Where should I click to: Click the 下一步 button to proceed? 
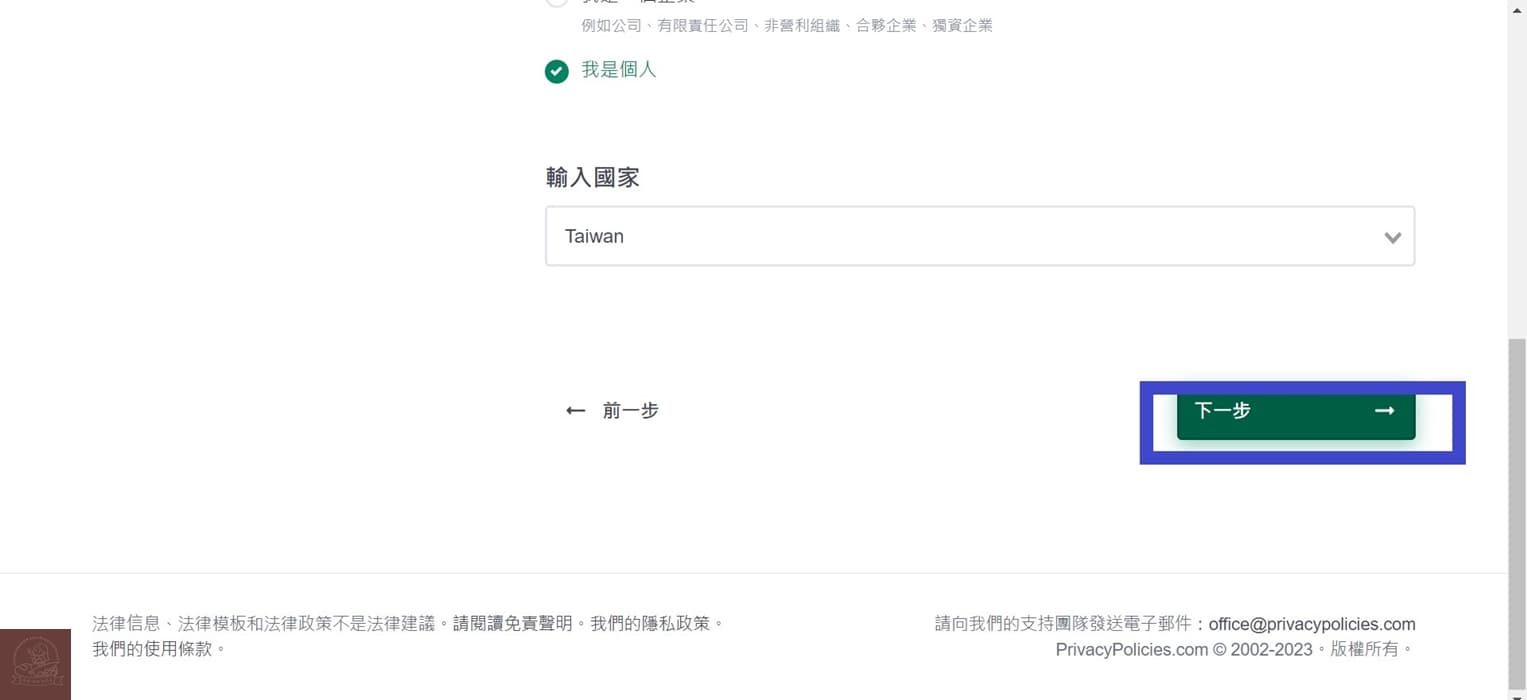(1295, 410)
